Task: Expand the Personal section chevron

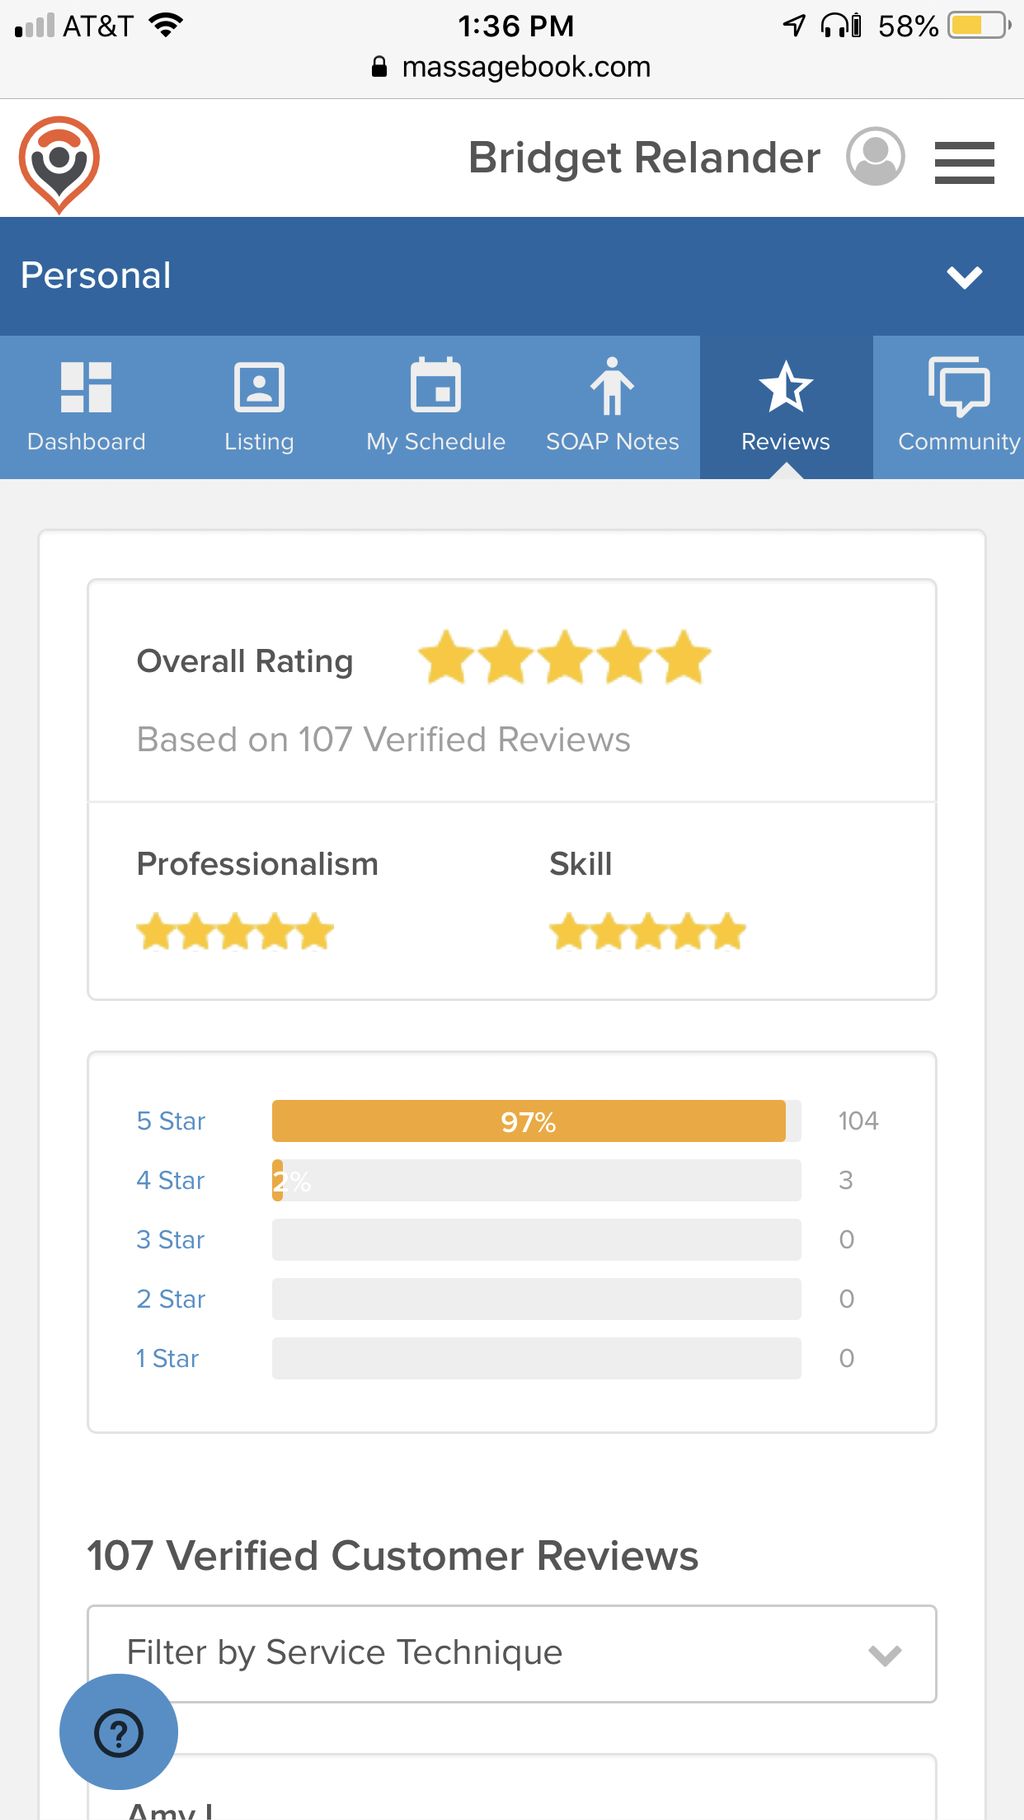Action: click(965, 277)
